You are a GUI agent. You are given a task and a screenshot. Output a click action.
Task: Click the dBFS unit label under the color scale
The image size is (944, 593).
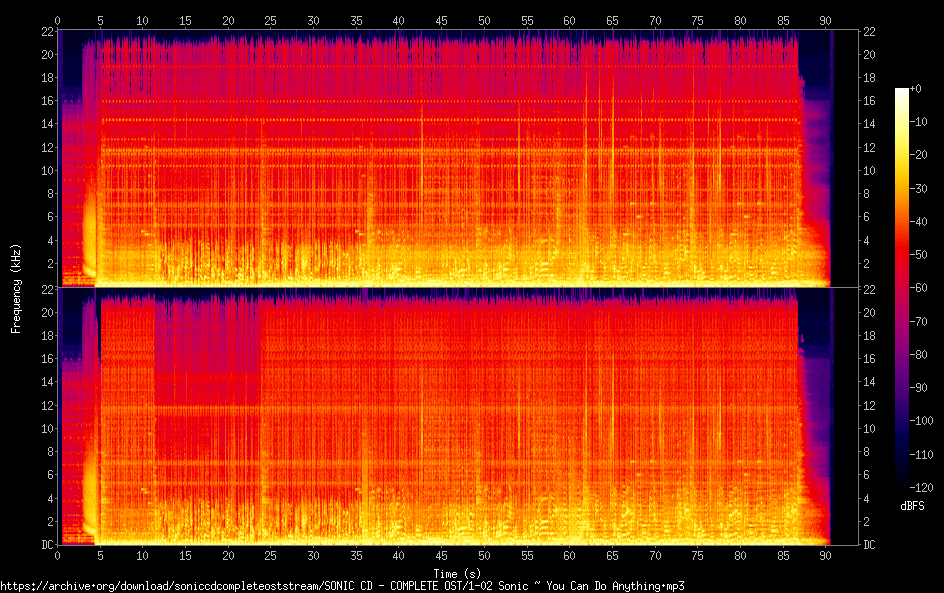tap(911, 507)
